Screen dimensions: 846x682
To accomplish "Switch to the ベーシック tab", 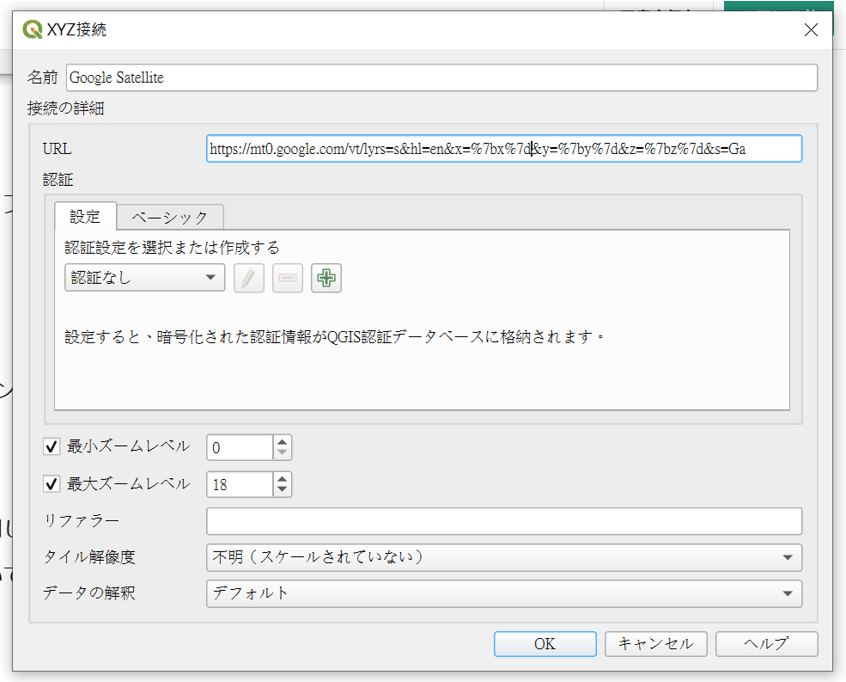I will 170,218.
